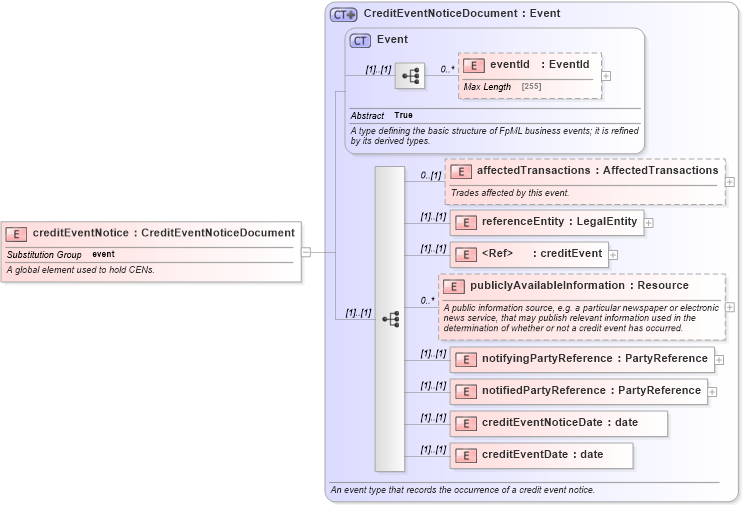This screenshot has height=505, width=743.
Task: Click the E icon of creditEventDate
Action: 465,456
